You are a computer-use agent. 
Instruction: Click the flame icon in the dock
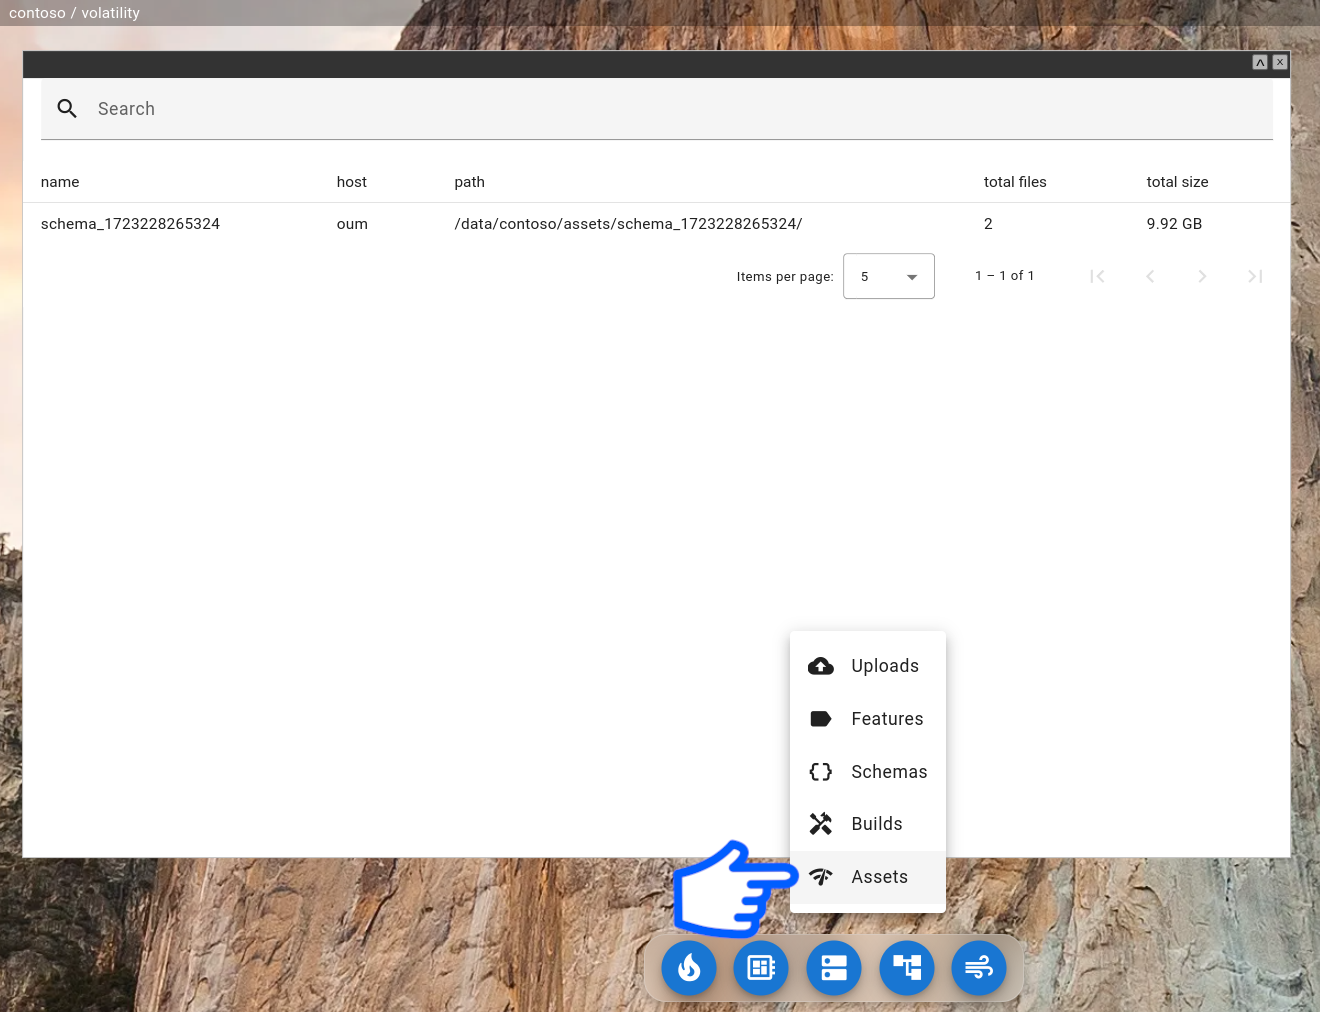click(689, 968)
